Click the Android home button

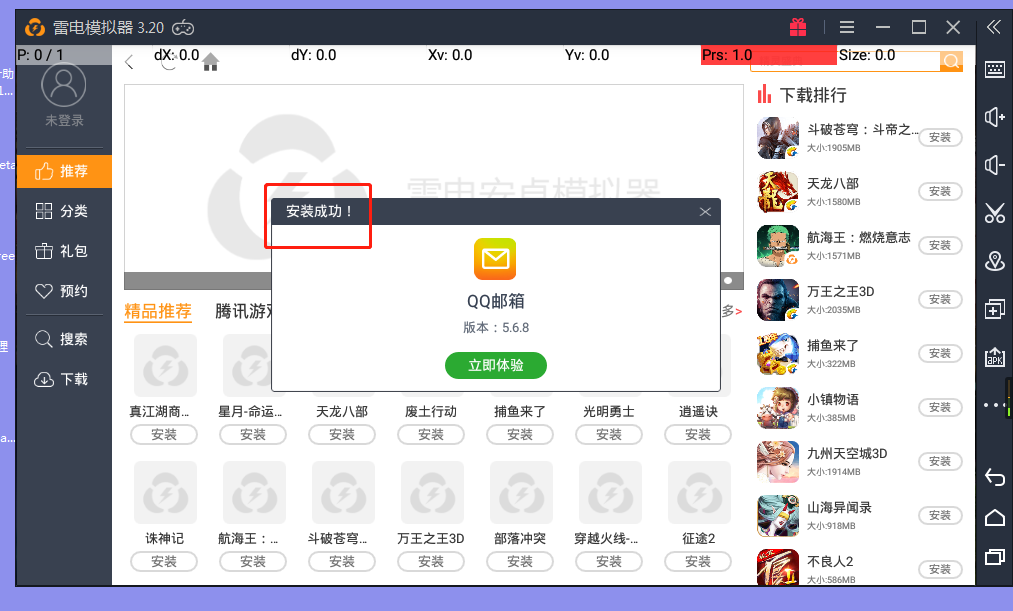995,517
